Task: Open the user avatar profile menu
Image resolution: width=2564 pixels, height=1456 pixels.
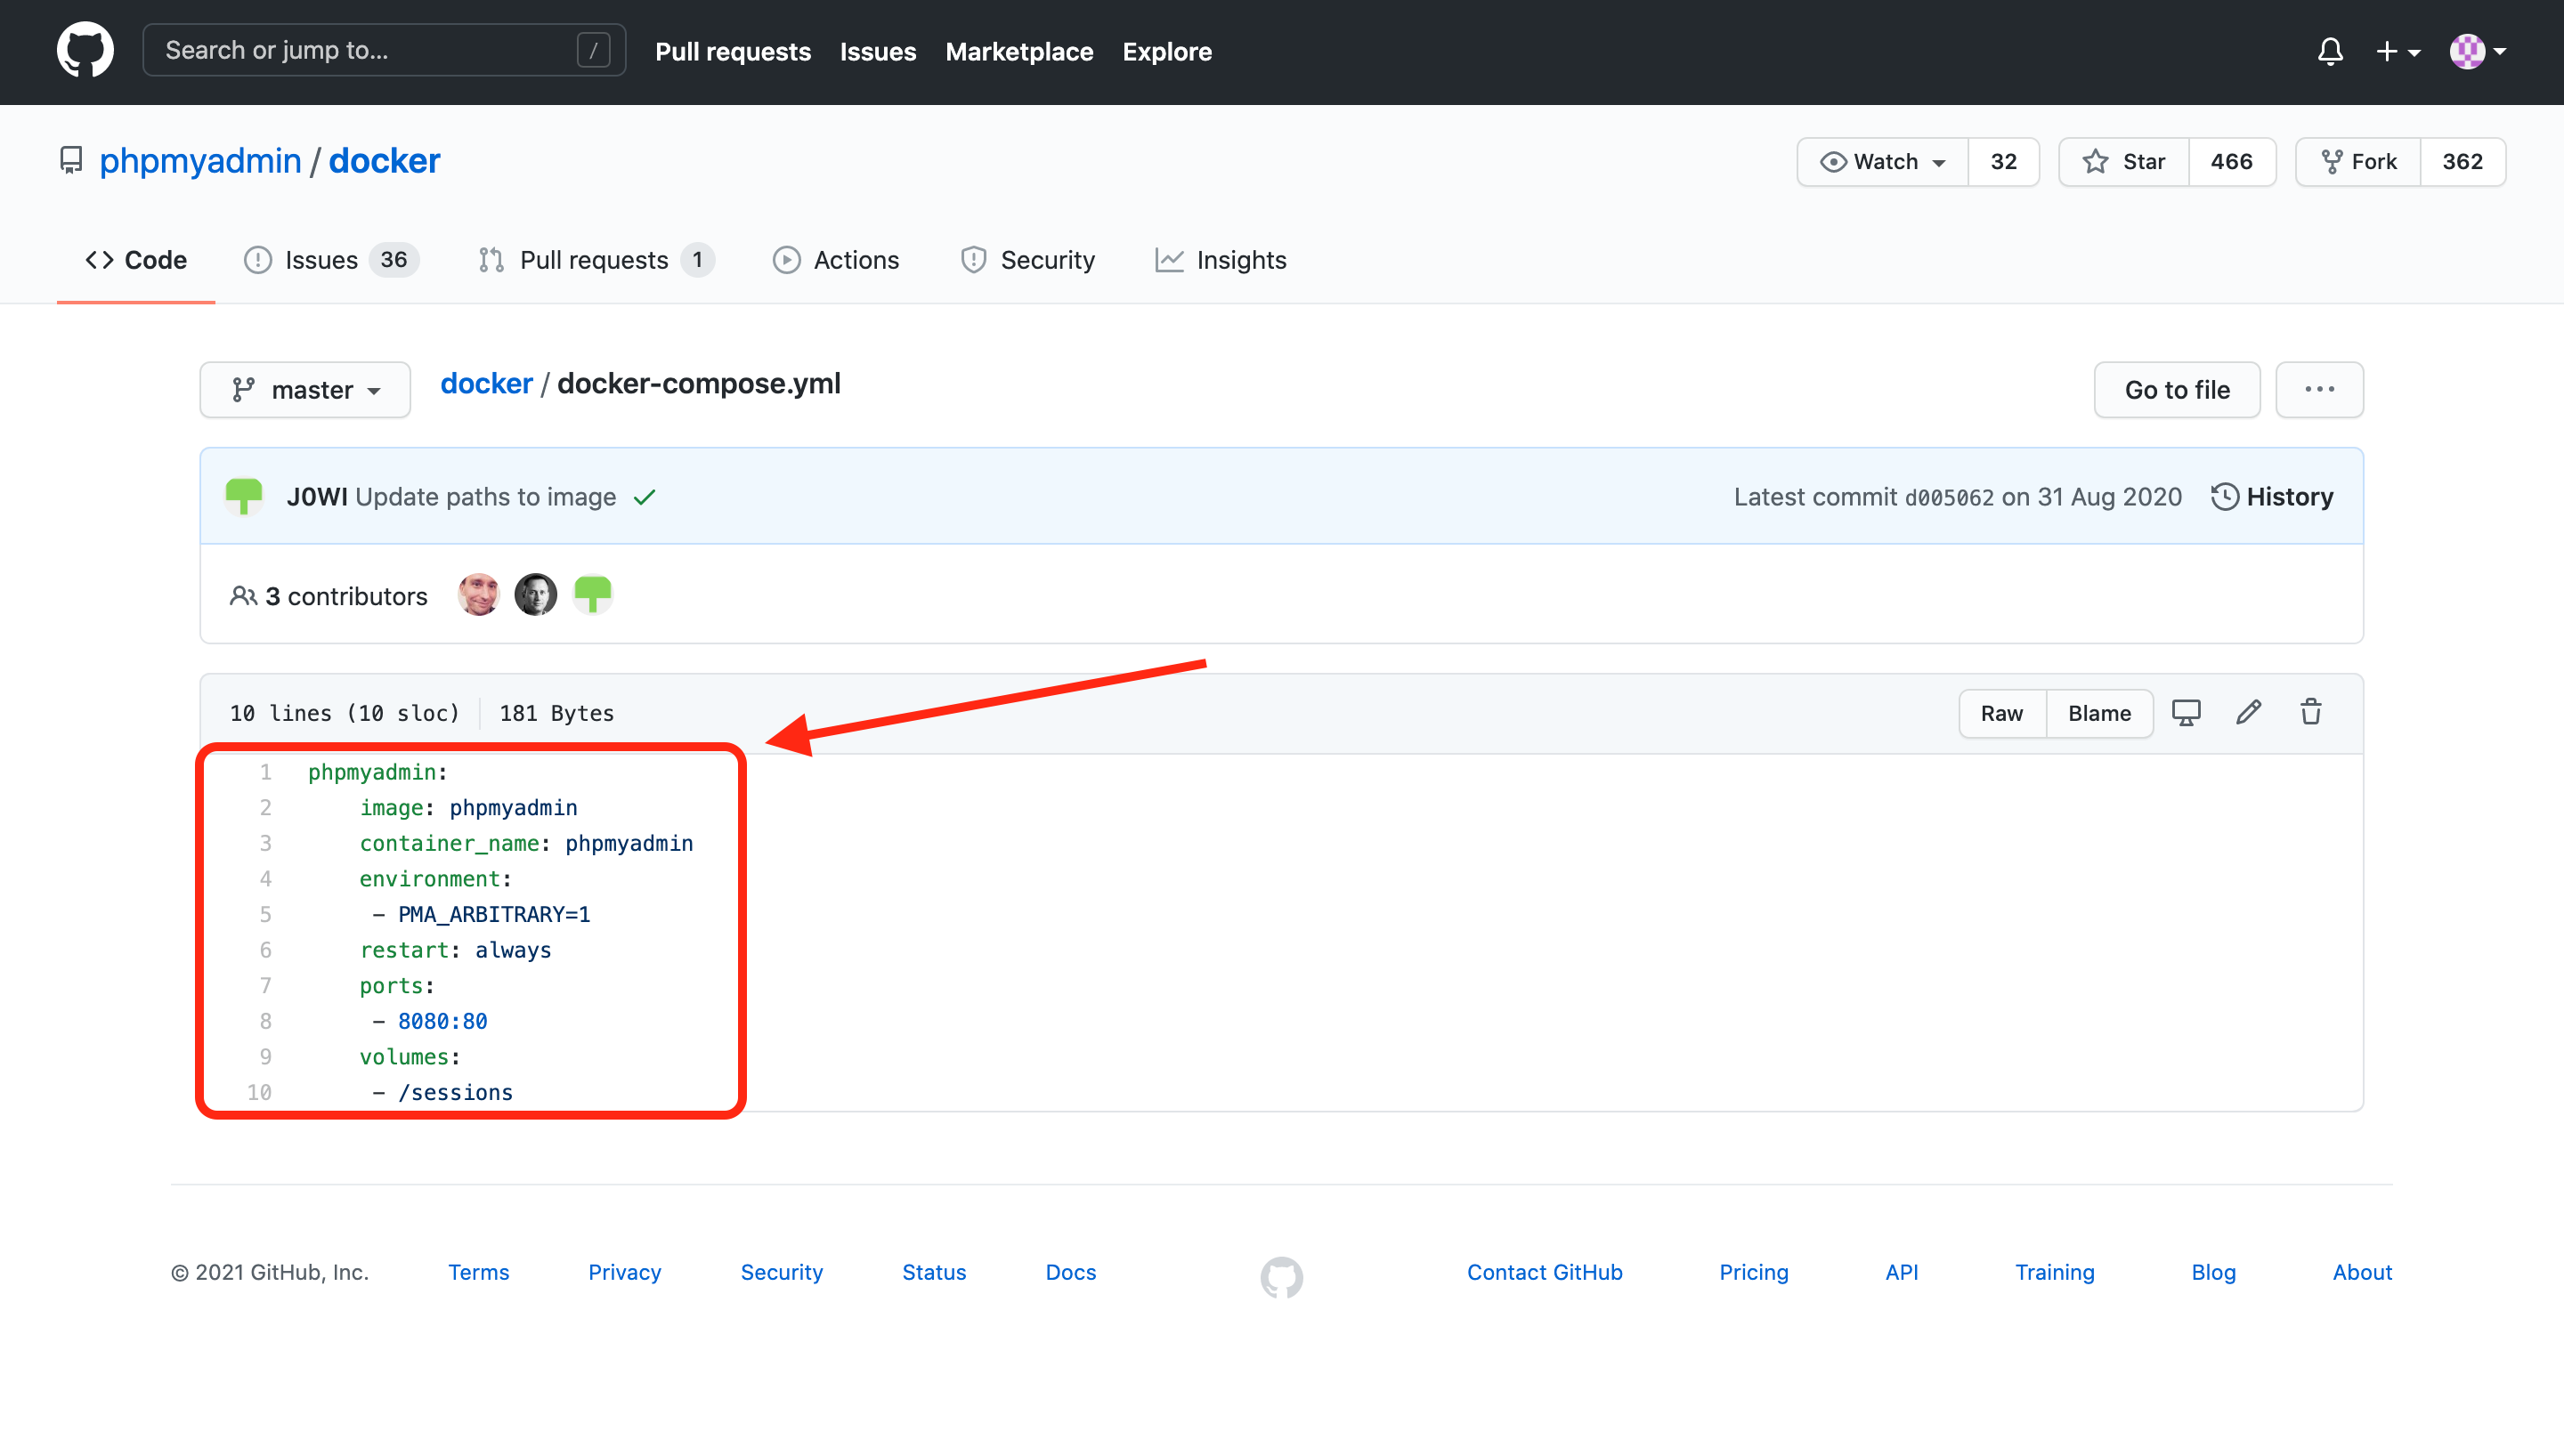Action: point(2477,51)
